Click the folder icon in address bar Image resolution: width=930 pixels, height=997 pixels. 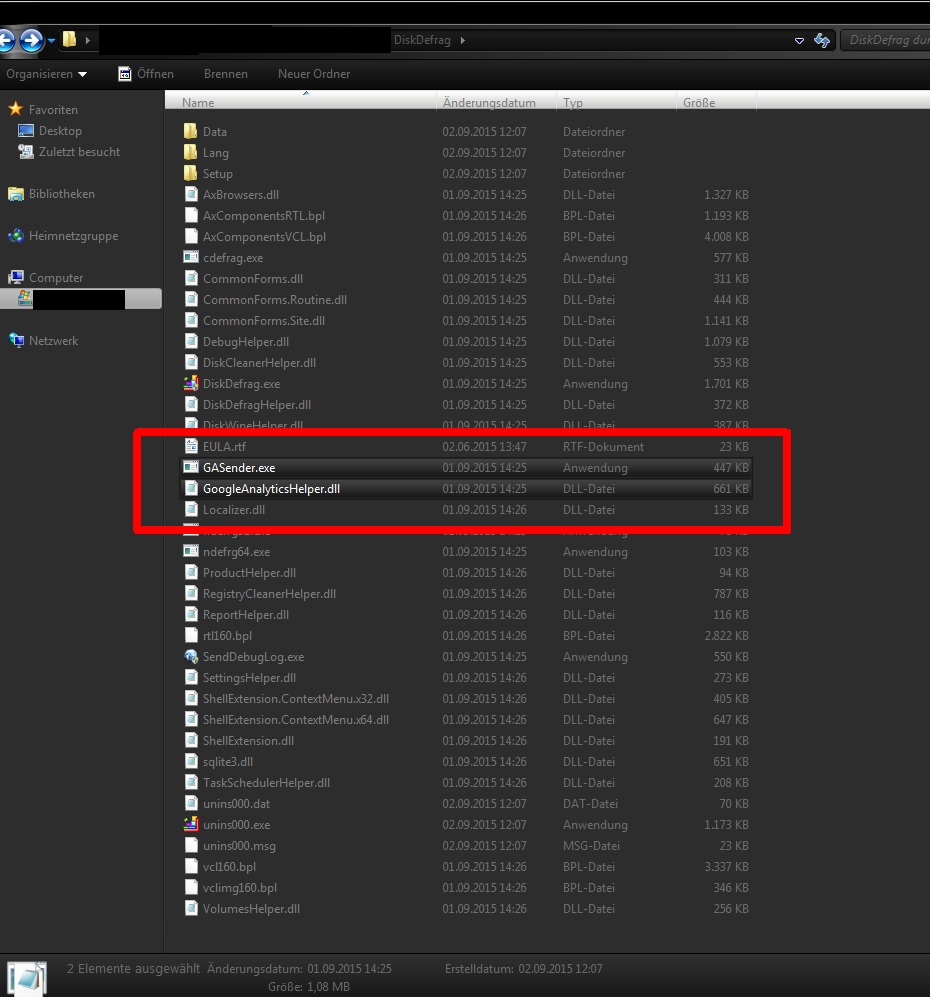(69, 39)
